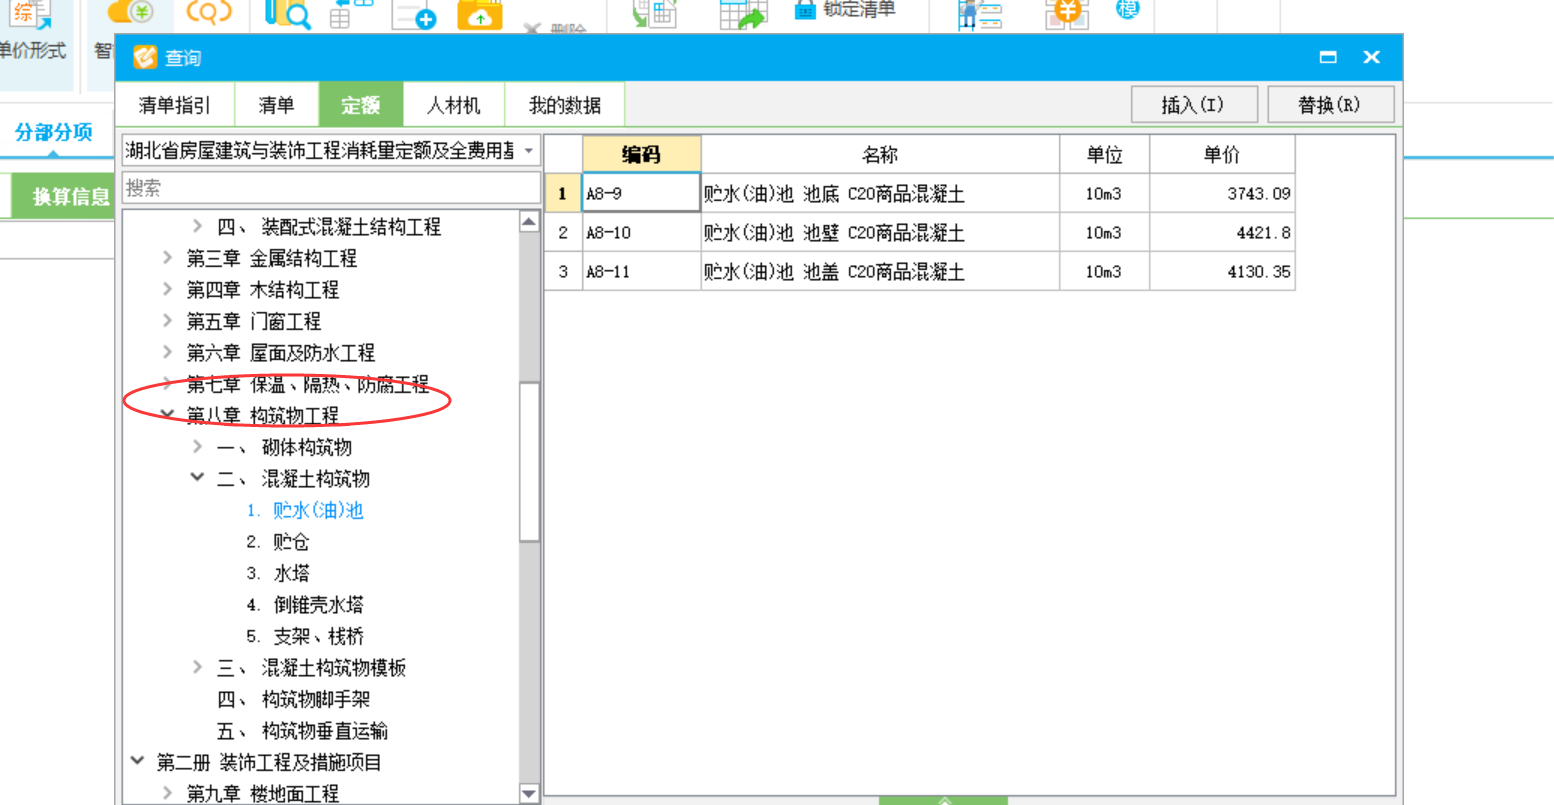
Task: Click the blue round 模 icon
Action: click(1127, 9)
